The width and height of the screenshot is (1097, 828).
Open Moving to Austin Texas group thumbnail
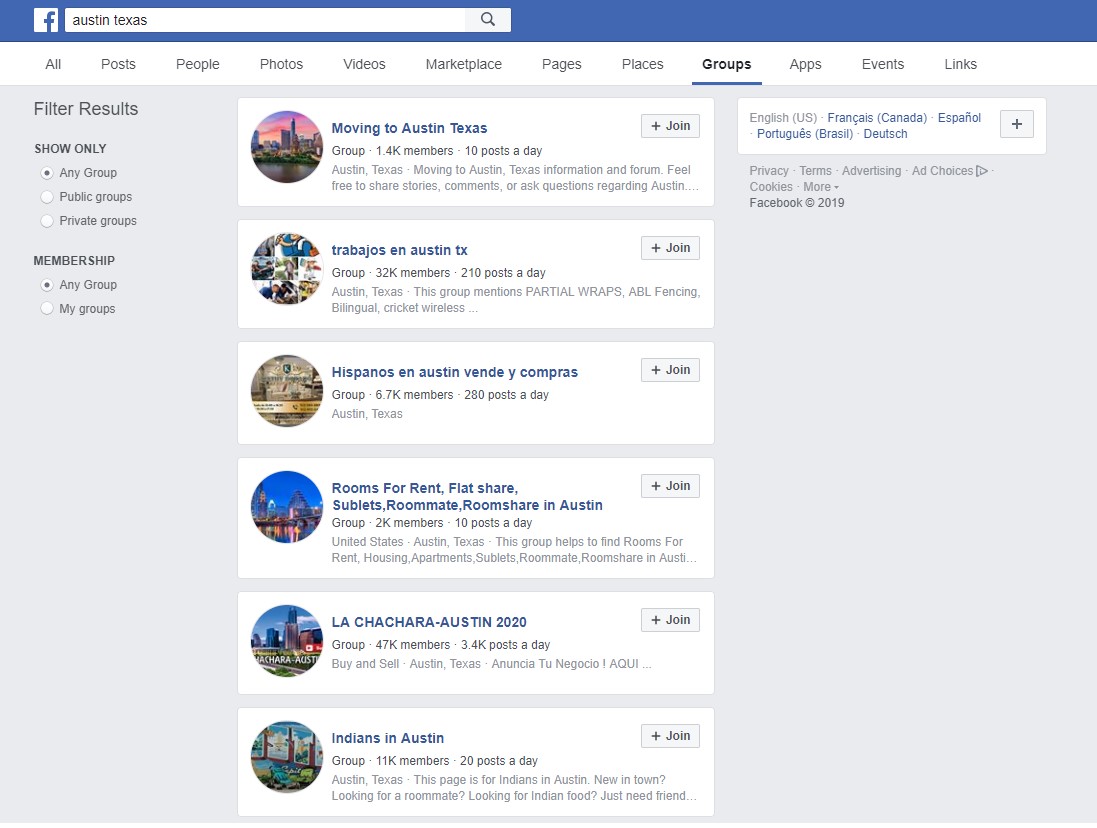pos(287,147)
